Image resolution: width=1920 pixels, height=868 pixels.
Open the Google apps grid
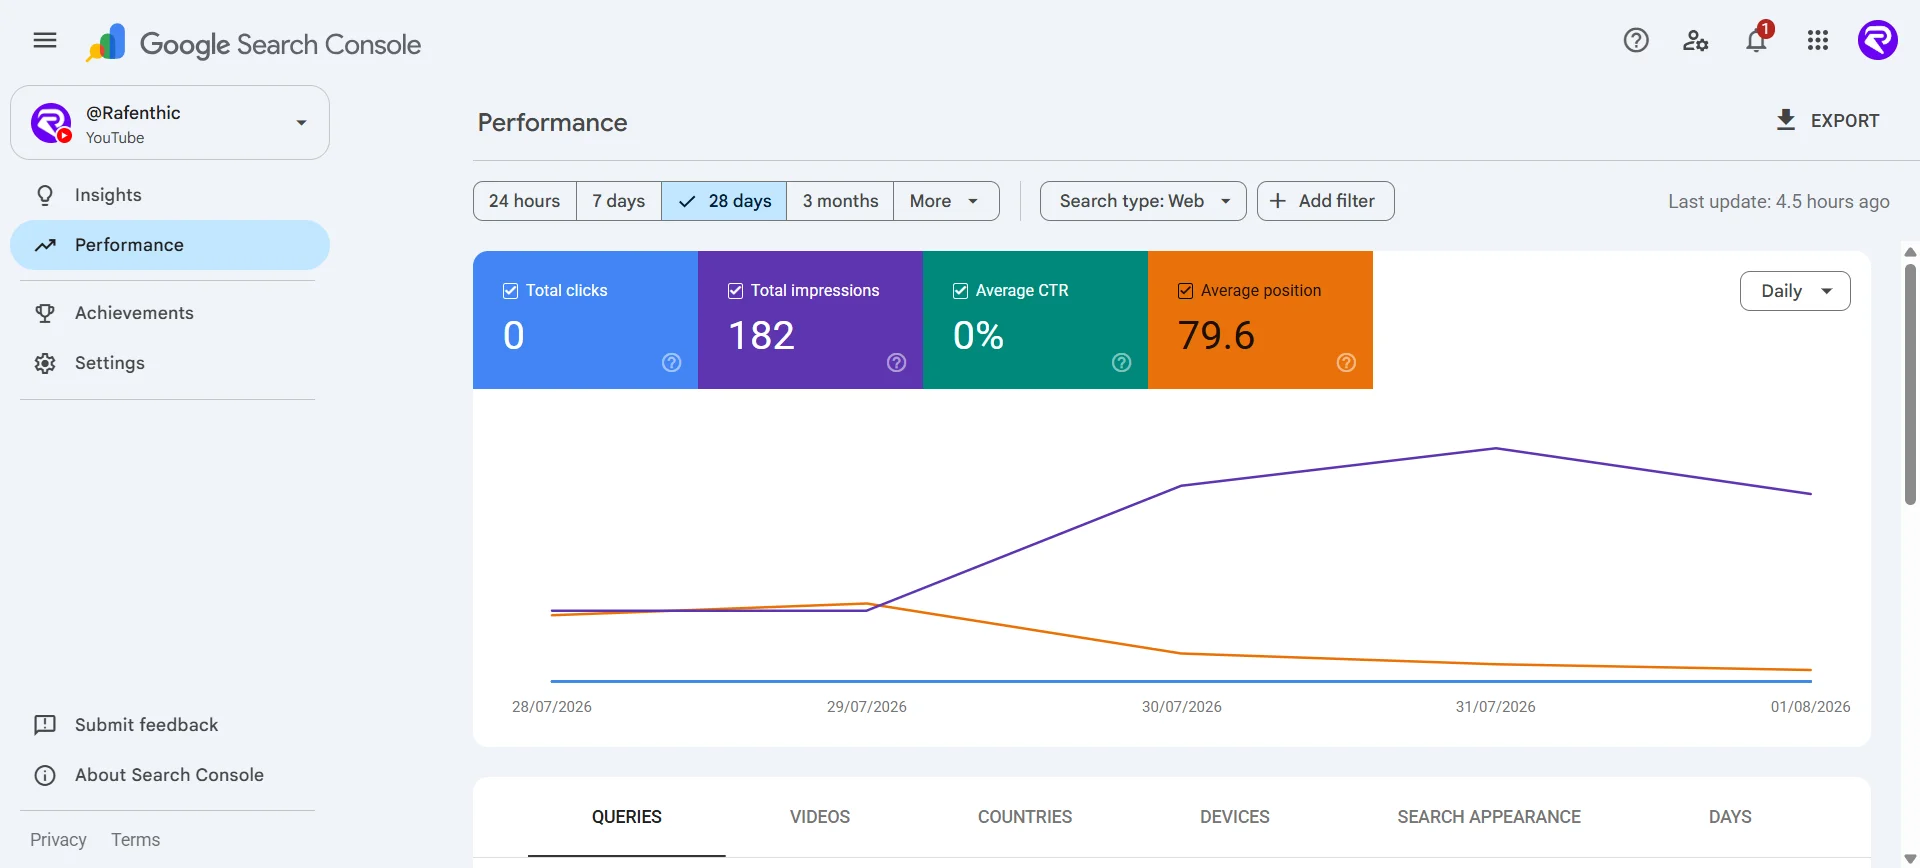click(1818, 41)
